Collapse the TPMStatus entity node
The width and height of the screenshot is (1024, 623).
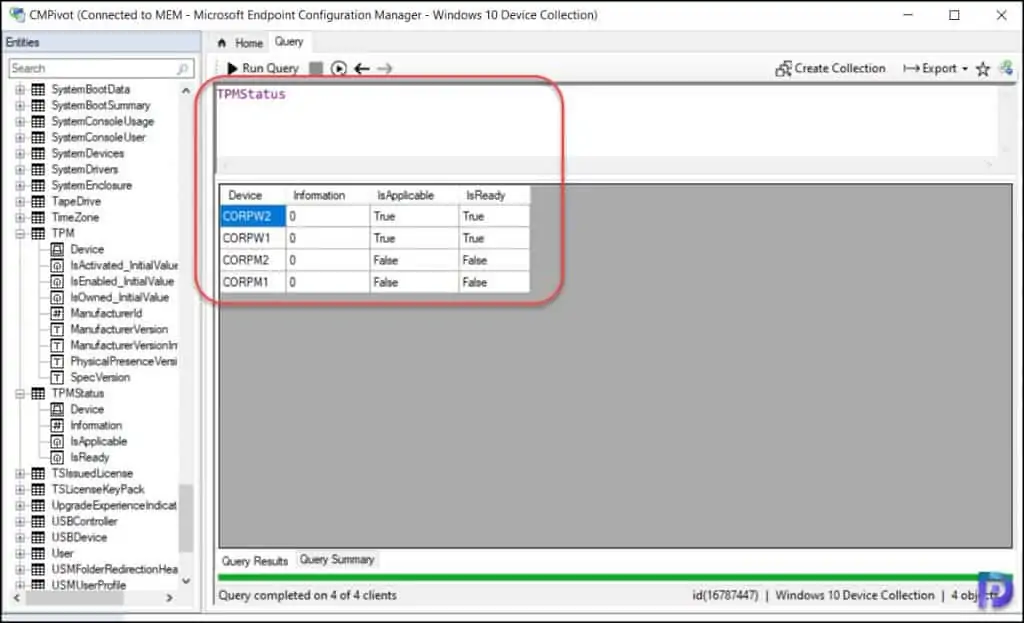[x=20, y=393]
